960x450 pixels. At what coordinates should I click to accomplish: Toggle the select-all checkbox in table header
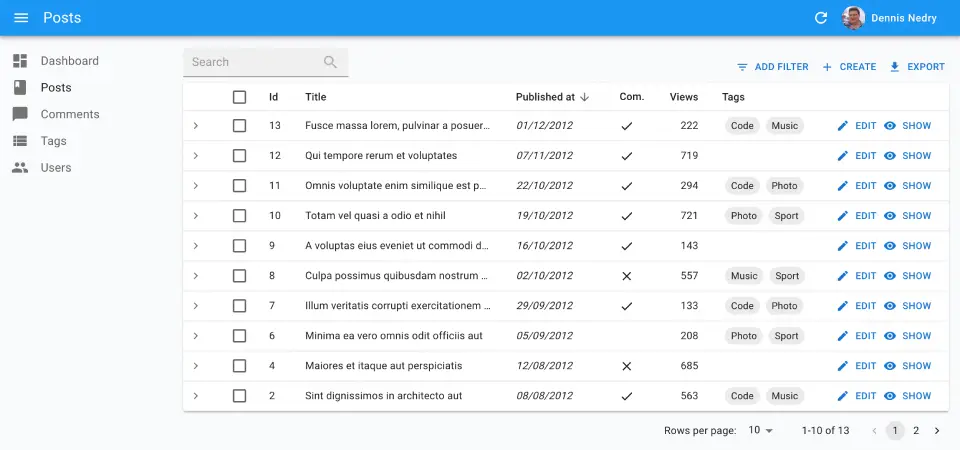pos(239,97)
